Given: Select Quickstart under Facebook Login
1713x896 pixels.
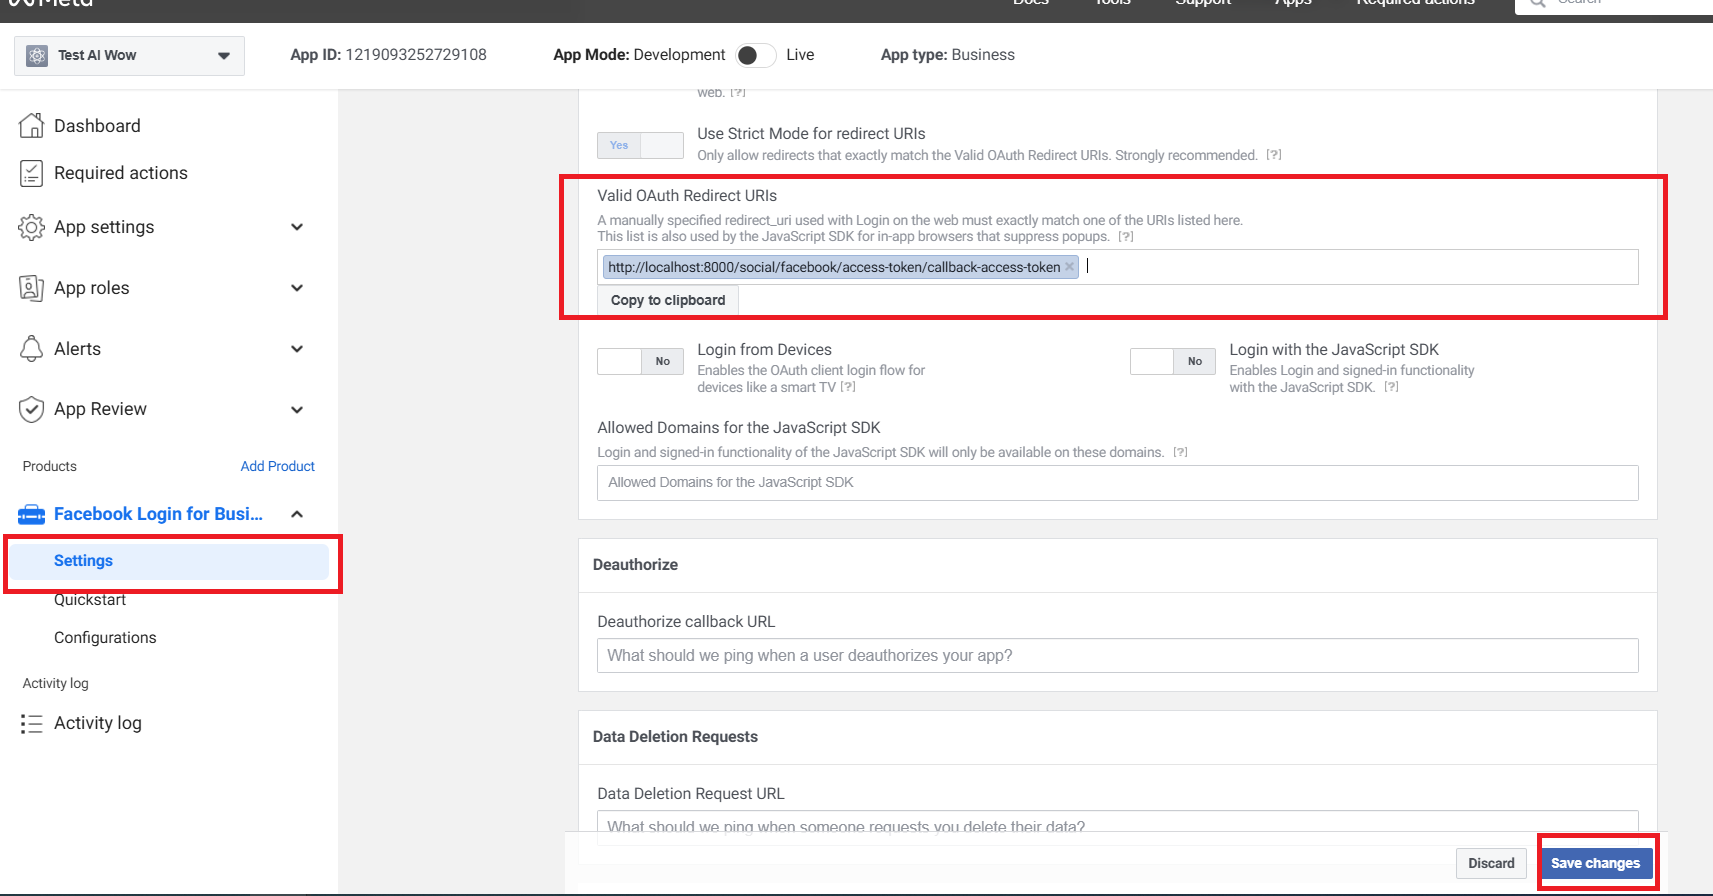Looking at the screenshot, I should pyautogui.click(x=90, y=600).
